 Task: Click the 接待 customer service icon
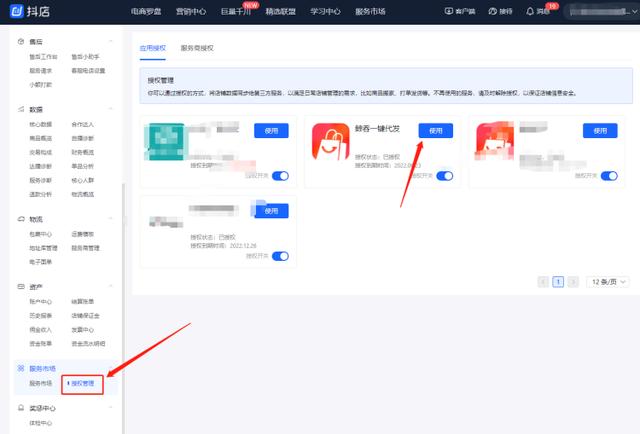[490, 11]
